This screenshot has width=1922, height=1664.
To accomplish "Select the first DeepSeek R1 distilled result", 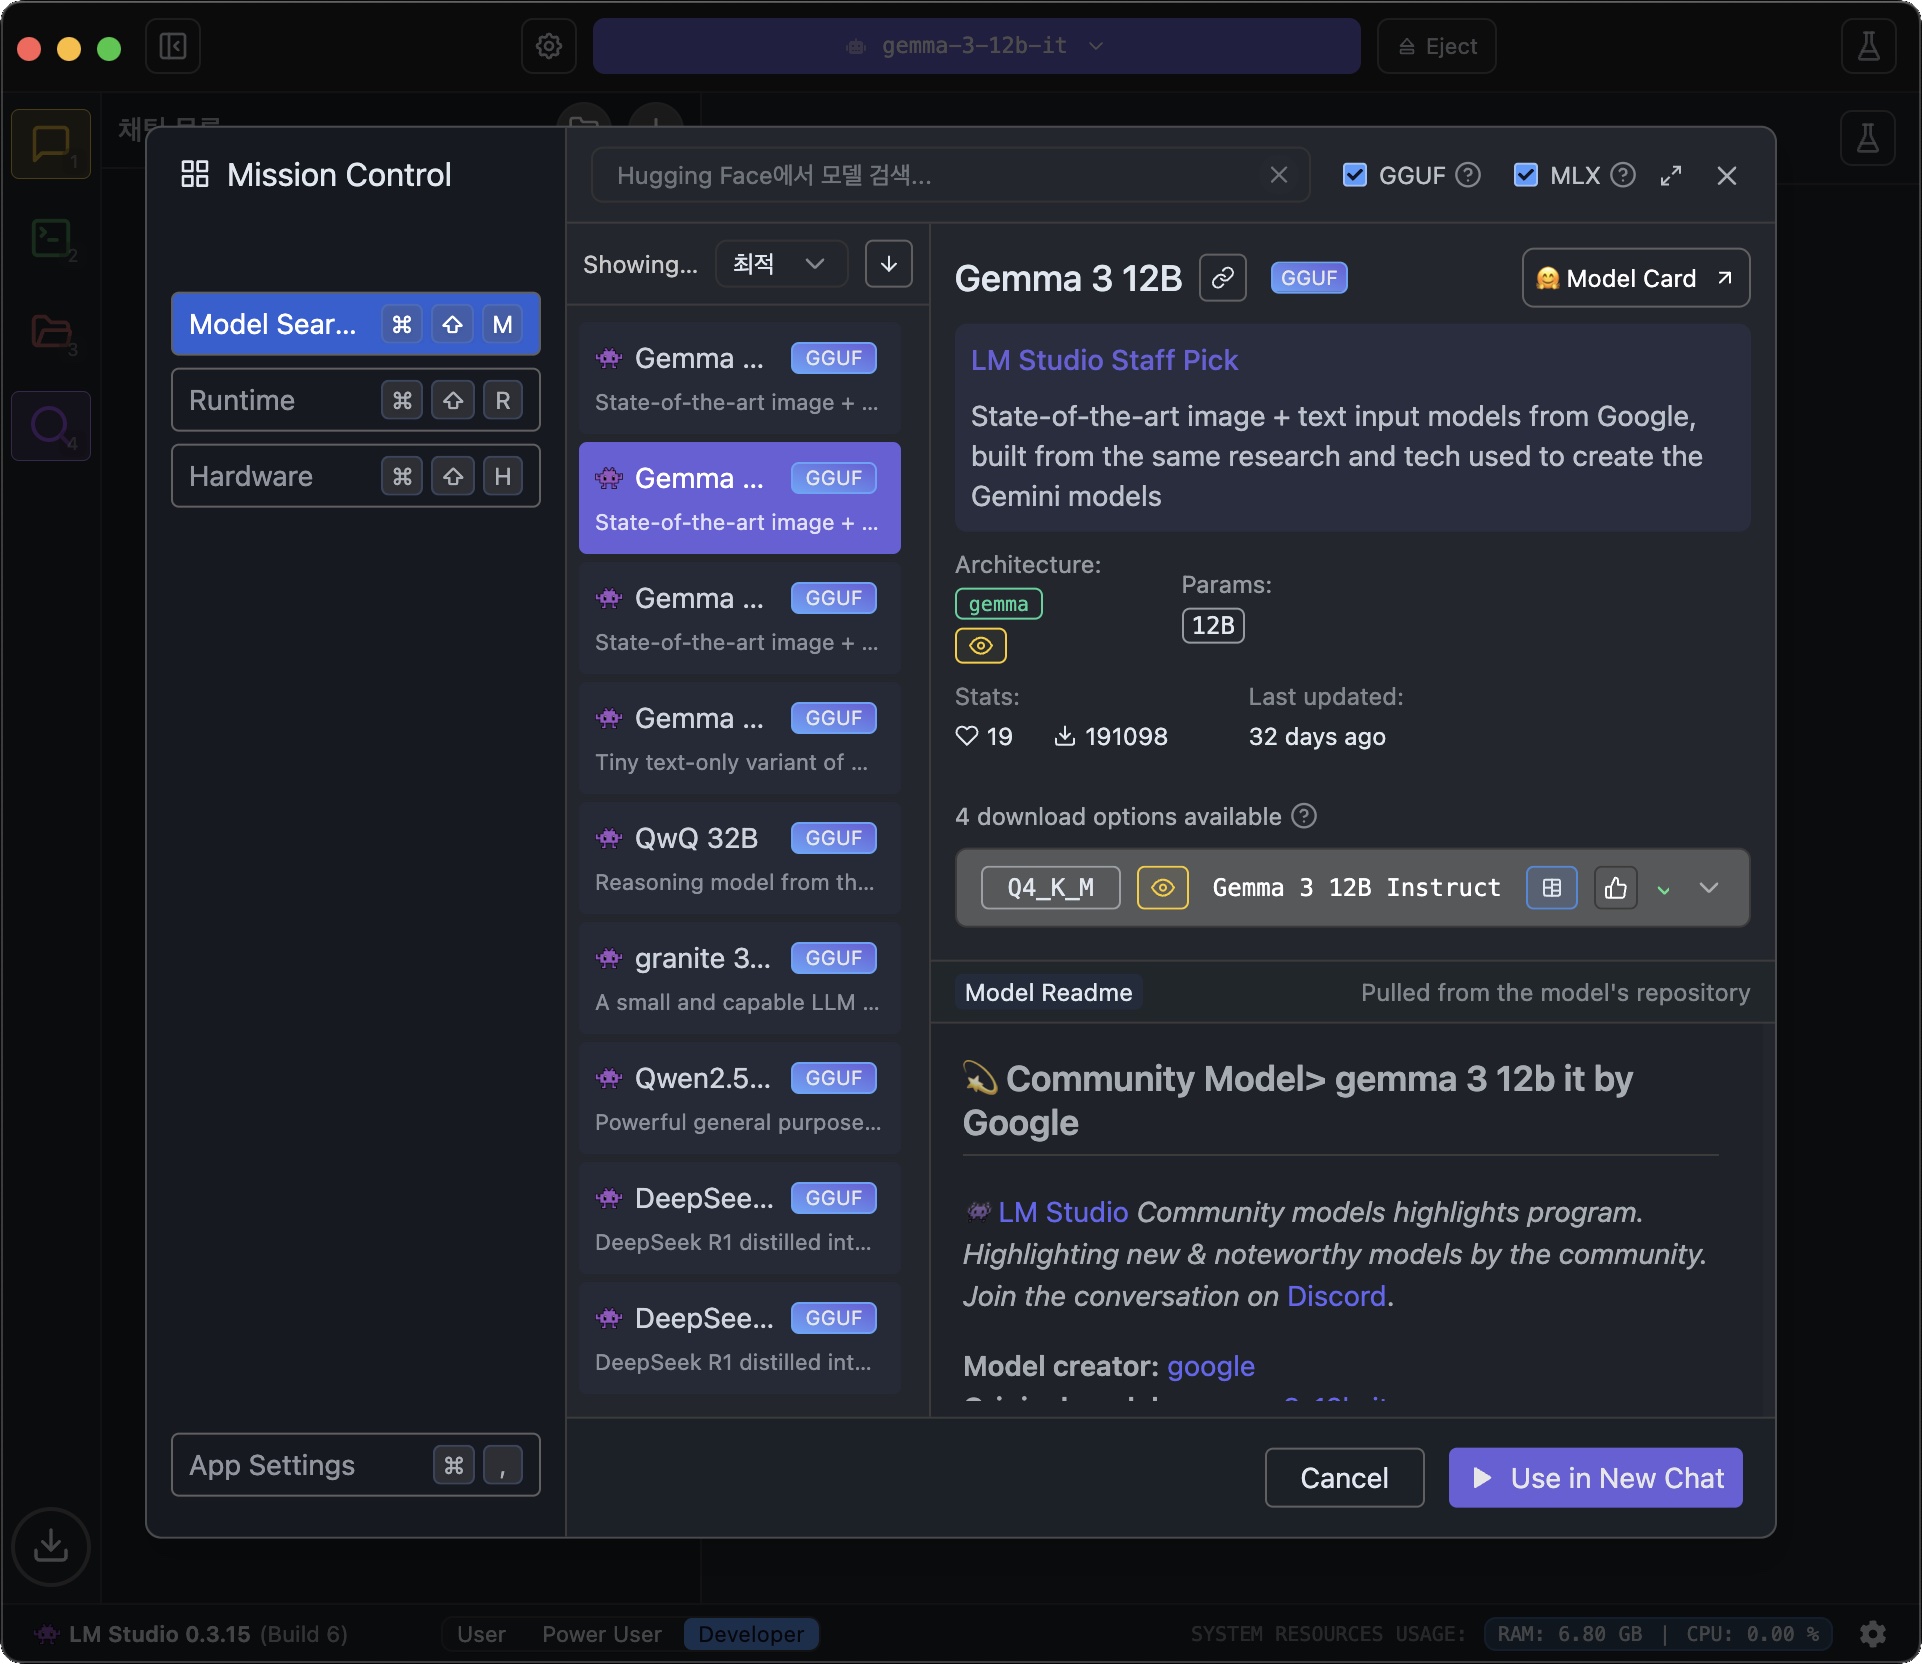I will point(740,1218).
